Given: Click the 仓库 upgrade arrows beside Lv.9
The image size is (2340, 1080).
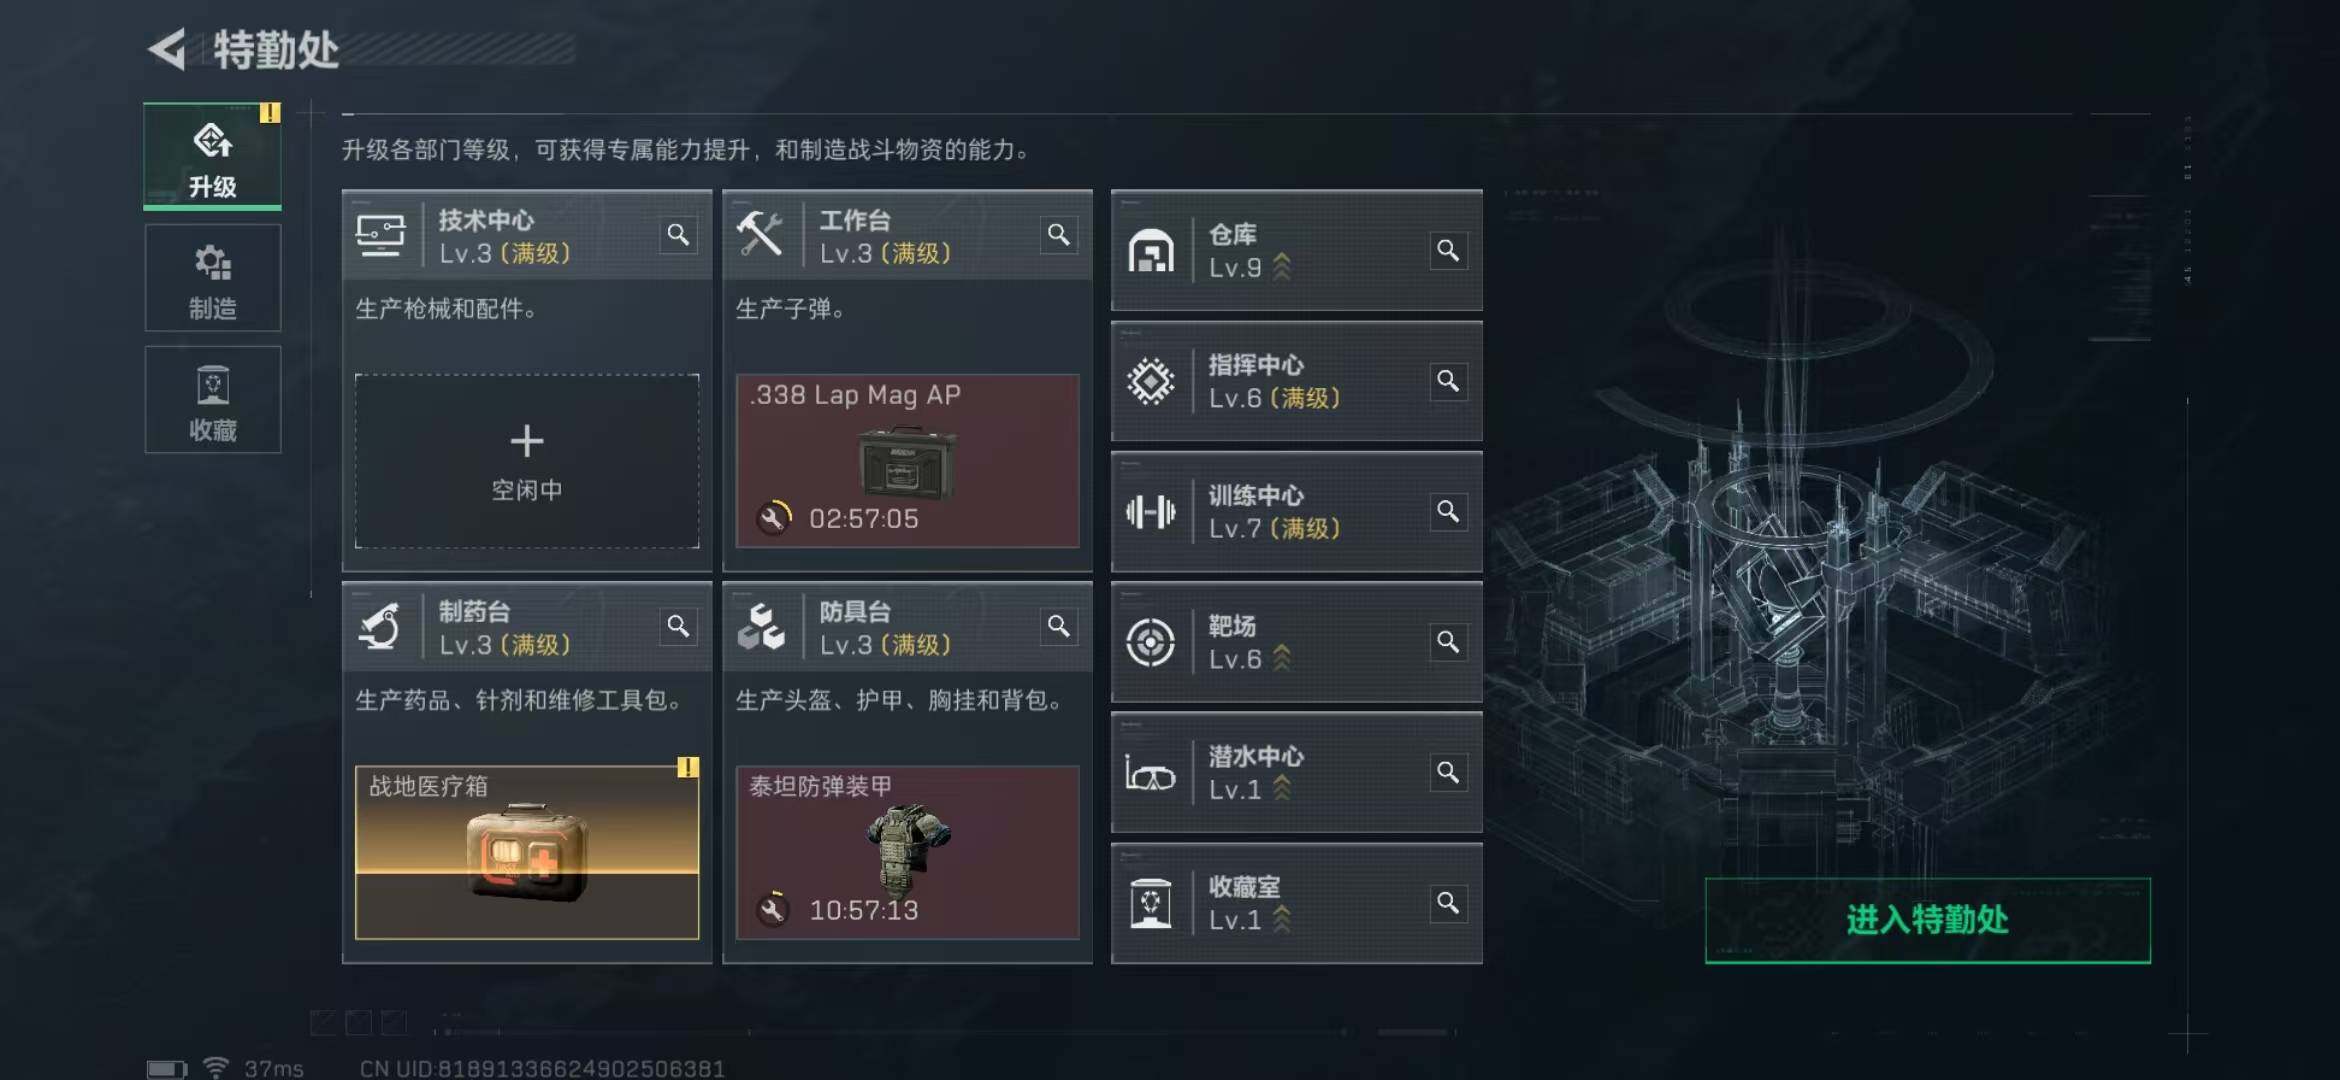Looking at the screenshot, I should [1282, 268].
